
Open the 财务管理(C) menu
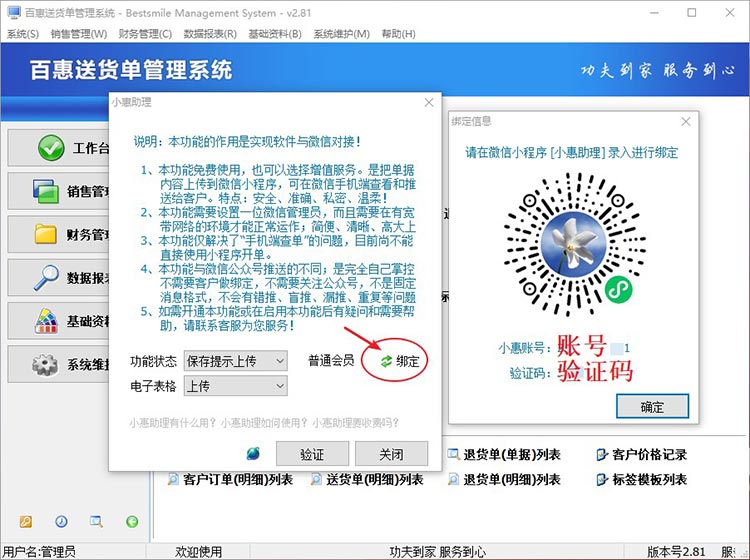tap(145, 34)
